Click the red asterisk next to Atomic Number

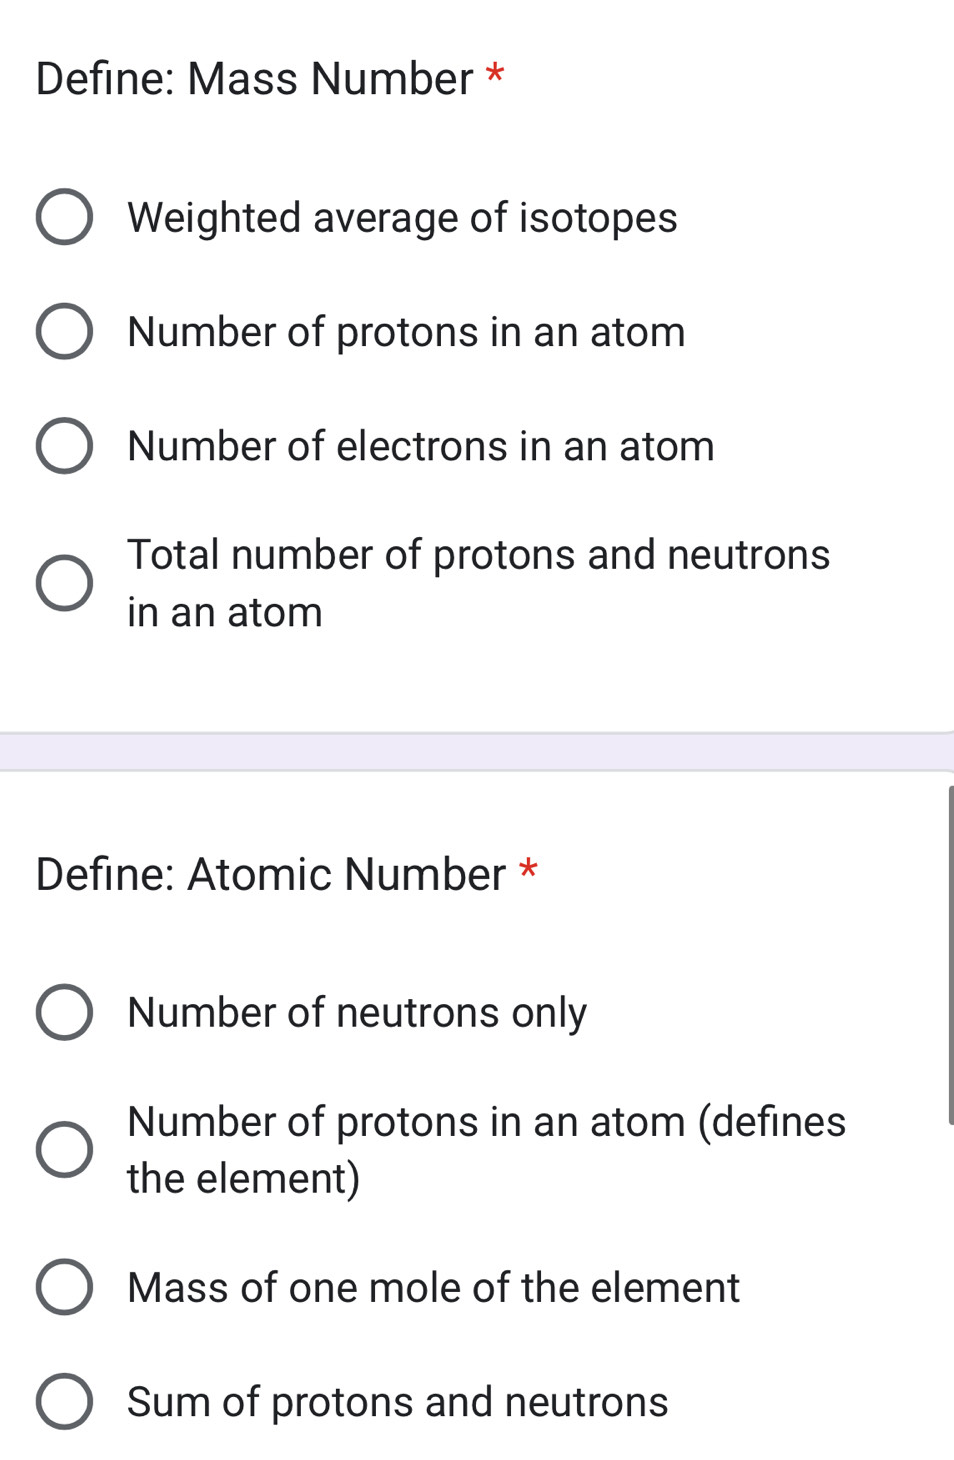pos(527,872)
